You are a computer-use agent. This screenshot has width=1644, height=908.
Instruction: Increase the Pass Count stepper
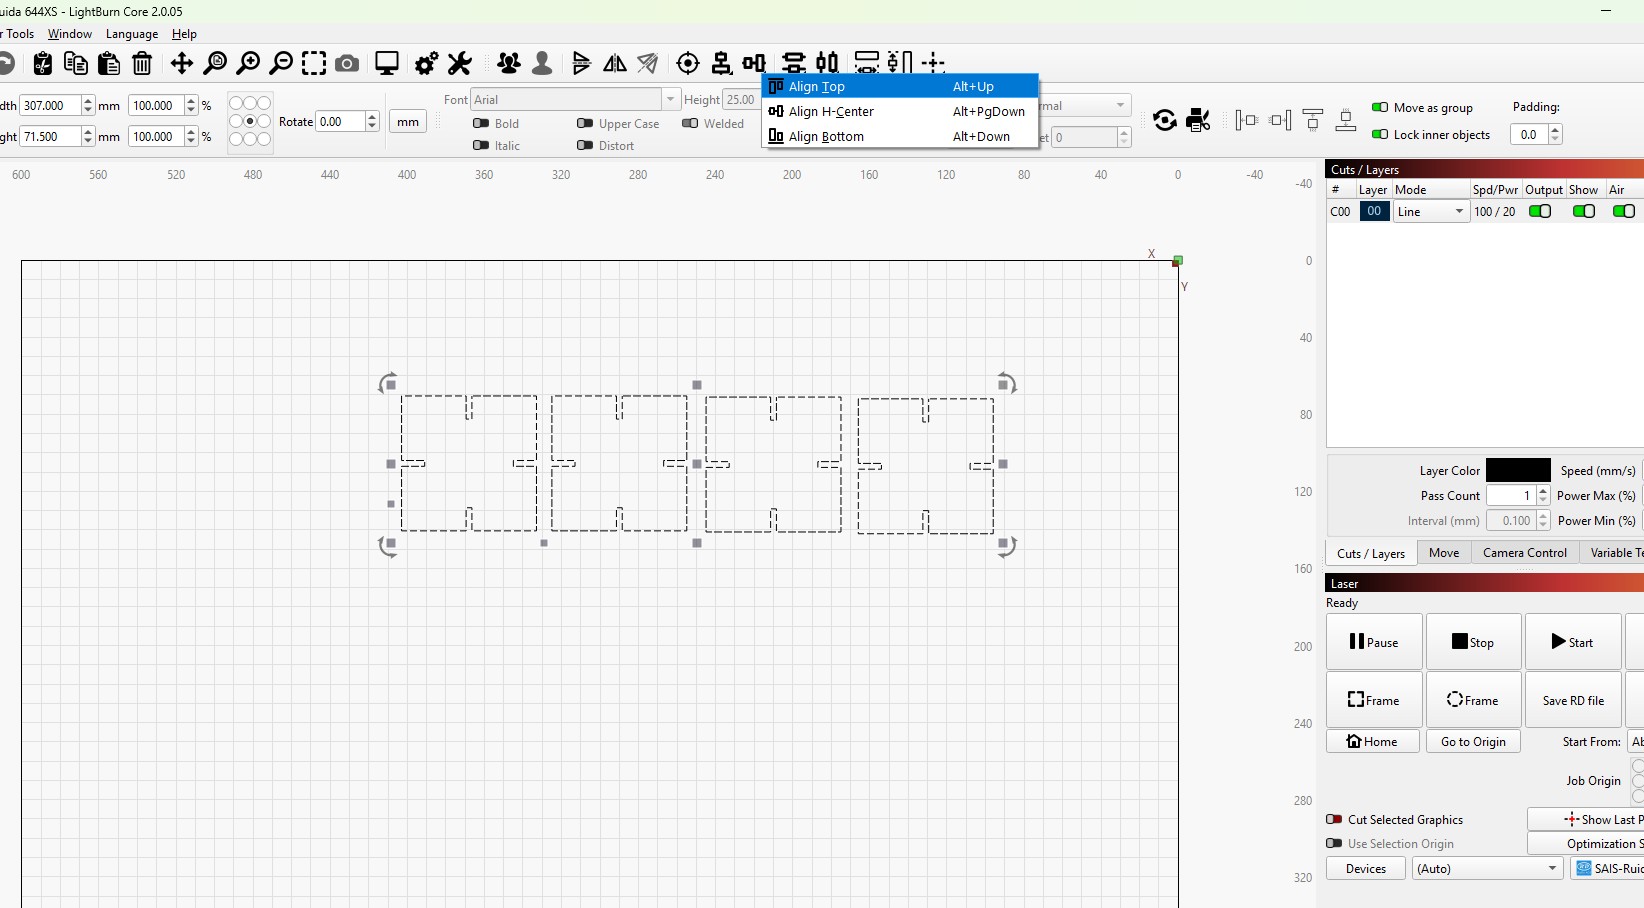1544,490
